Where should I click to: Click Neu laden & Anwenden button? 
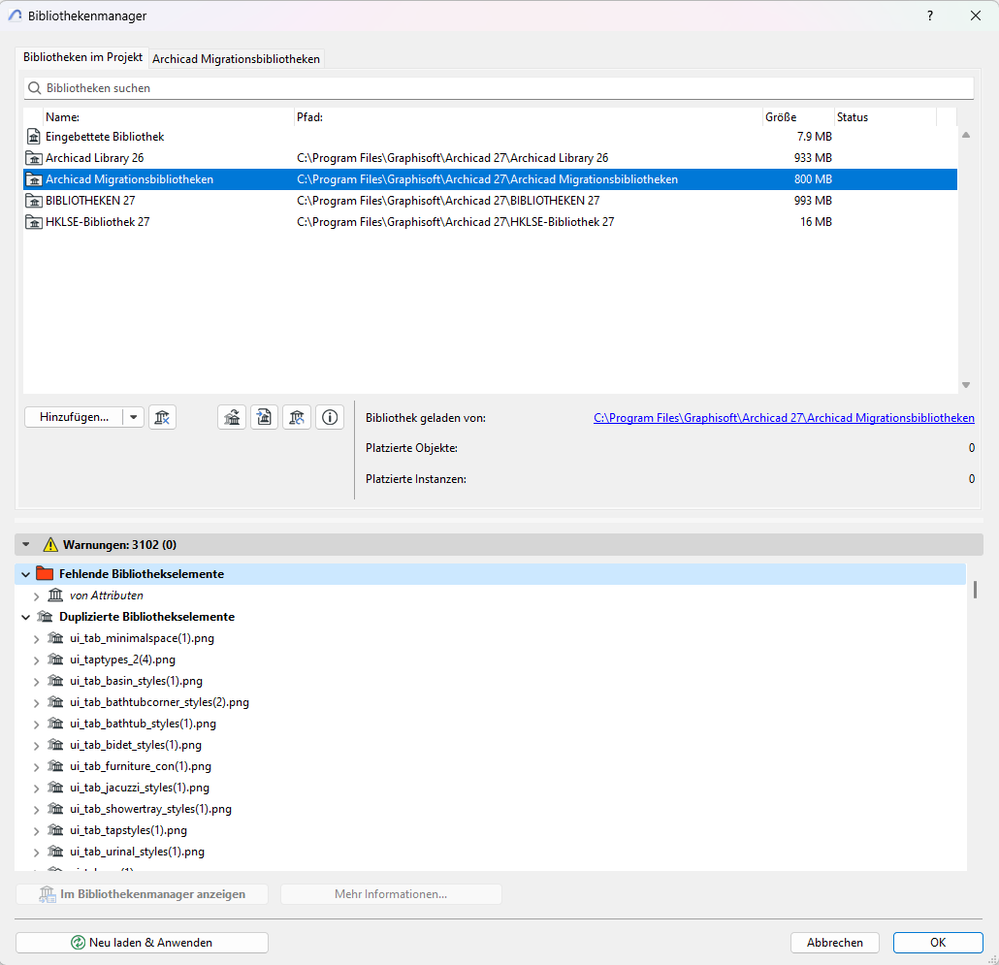tap(142, 942)
